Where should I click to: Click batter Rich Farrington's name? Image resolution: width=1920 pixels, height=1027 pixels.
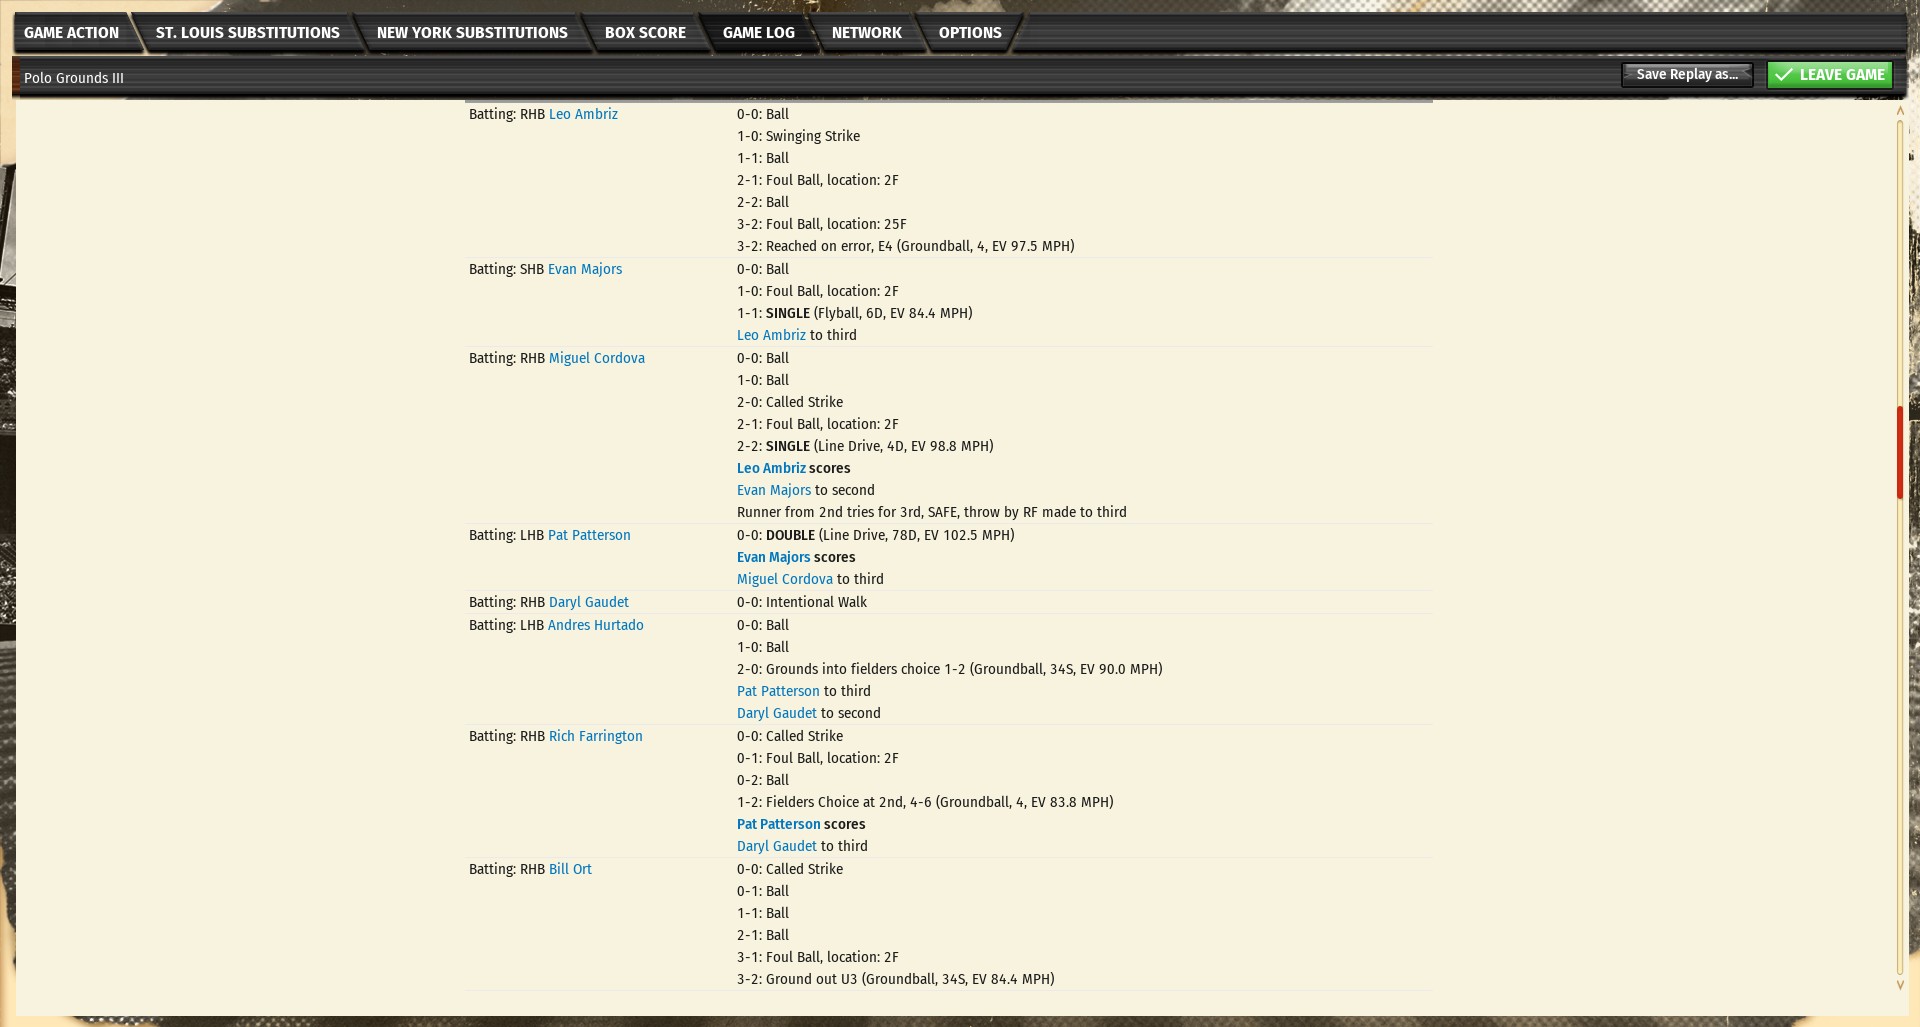(595, 737)
